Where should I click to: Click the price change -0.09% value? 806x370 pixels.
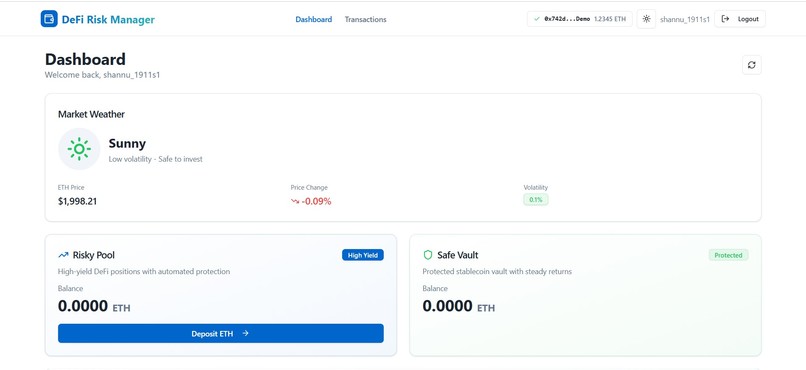point(316,201)
